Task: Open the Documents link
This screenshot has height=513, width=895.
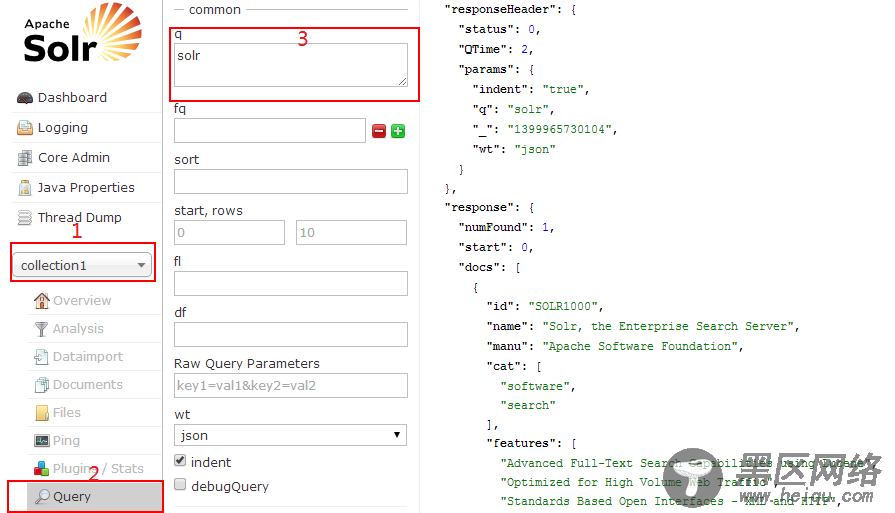Action: tap(88, 385)
